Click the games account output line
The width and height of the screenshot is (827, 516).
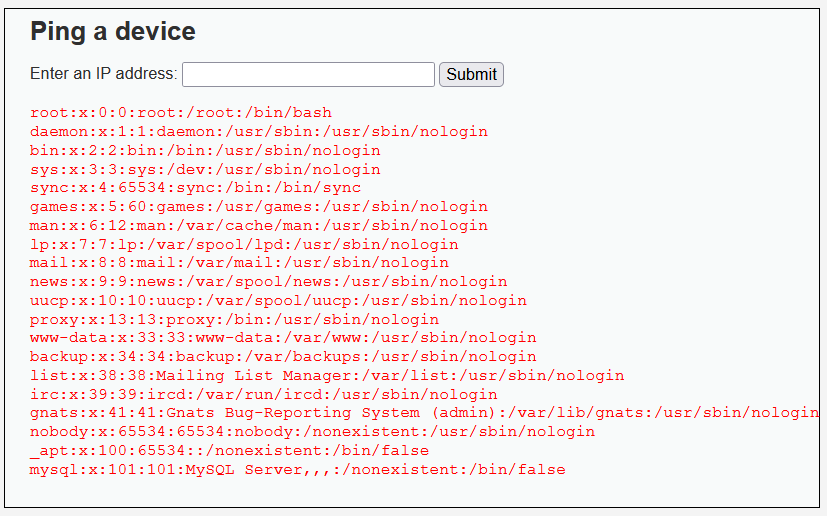tap(258, 207)
